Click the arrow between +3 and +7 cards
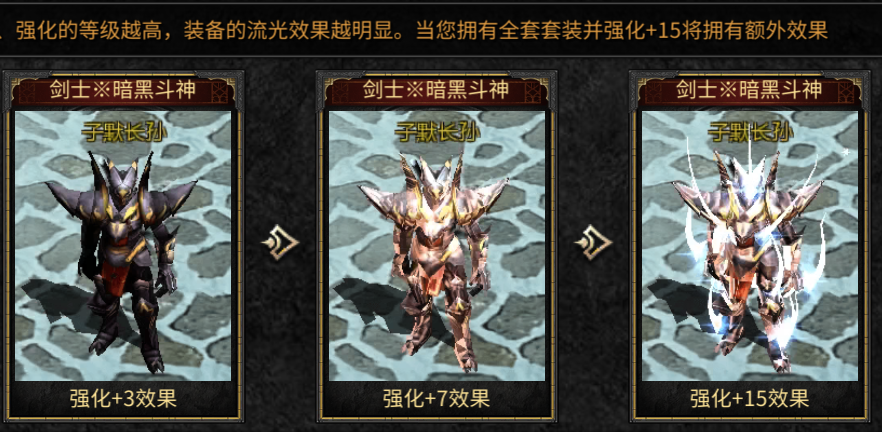This screenshot has height=432, width=882. pyautogui.click(x=280, y=243)
